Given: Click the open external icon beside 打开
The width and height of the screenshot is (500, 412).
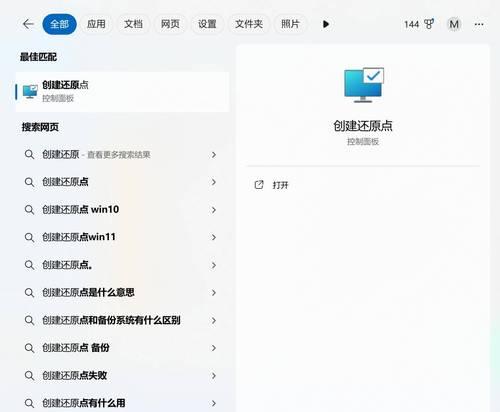Looking at the screenshot, I should [259, 185].
